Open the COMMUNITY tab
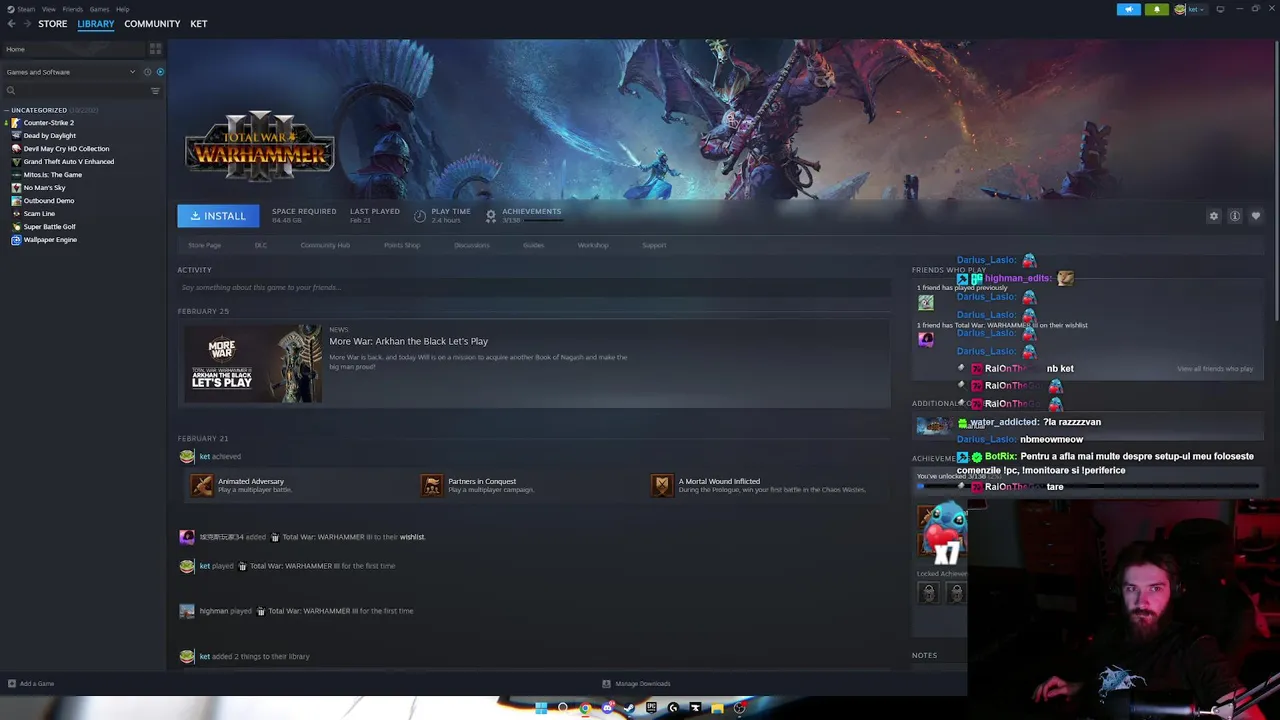 point(152,24)
